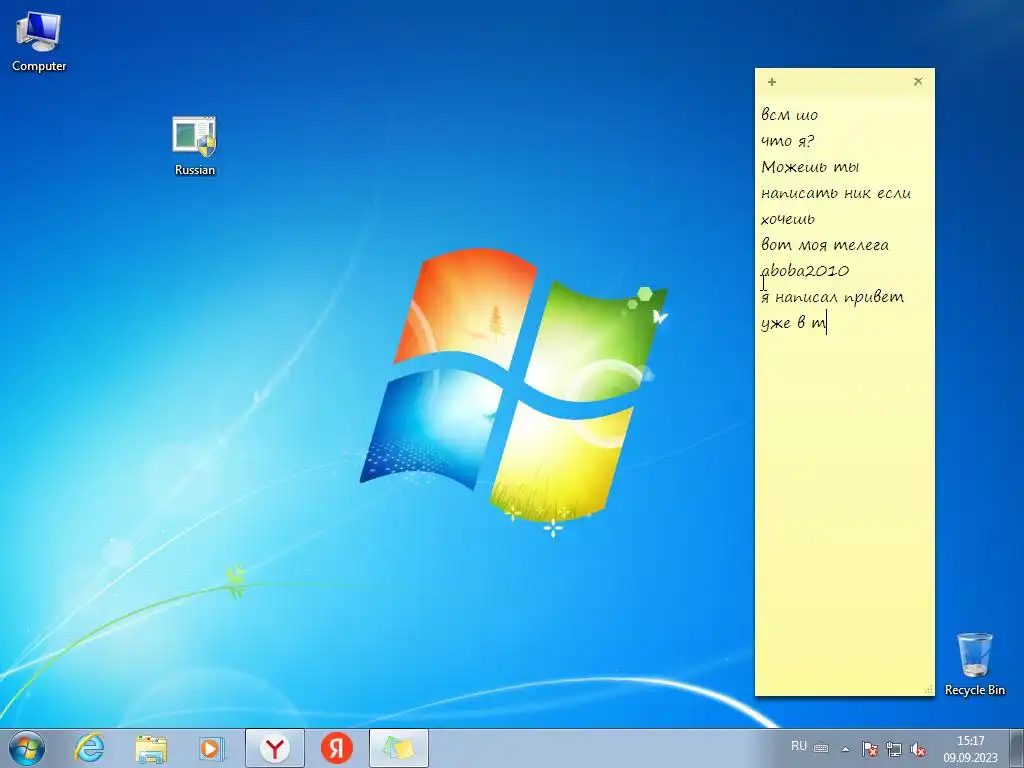Place the cursor in line "всм шо"
Viewport: 1024px width, 768px height.
point(790,115)
